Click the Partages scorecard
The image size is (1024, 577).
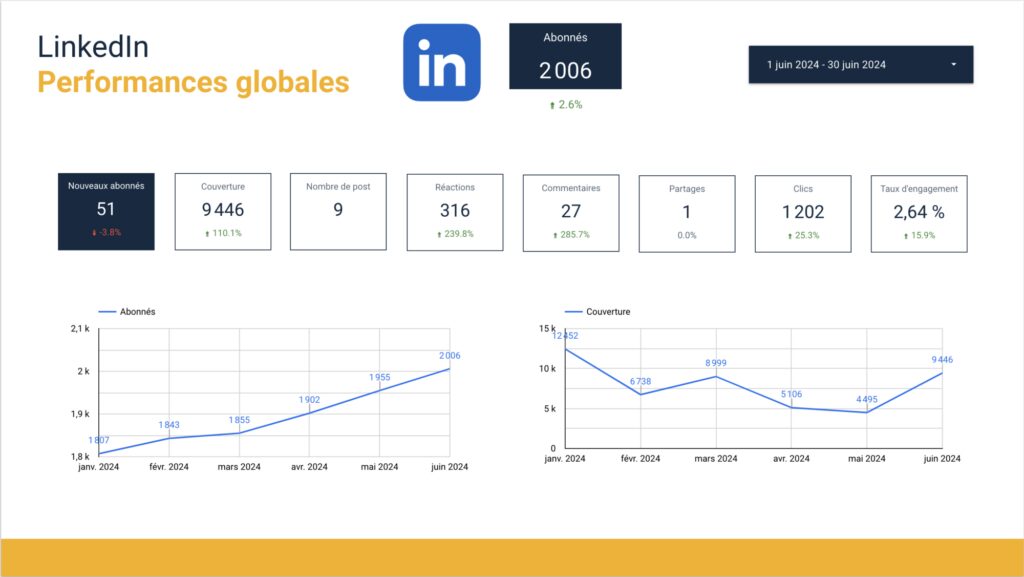(686, 212)
